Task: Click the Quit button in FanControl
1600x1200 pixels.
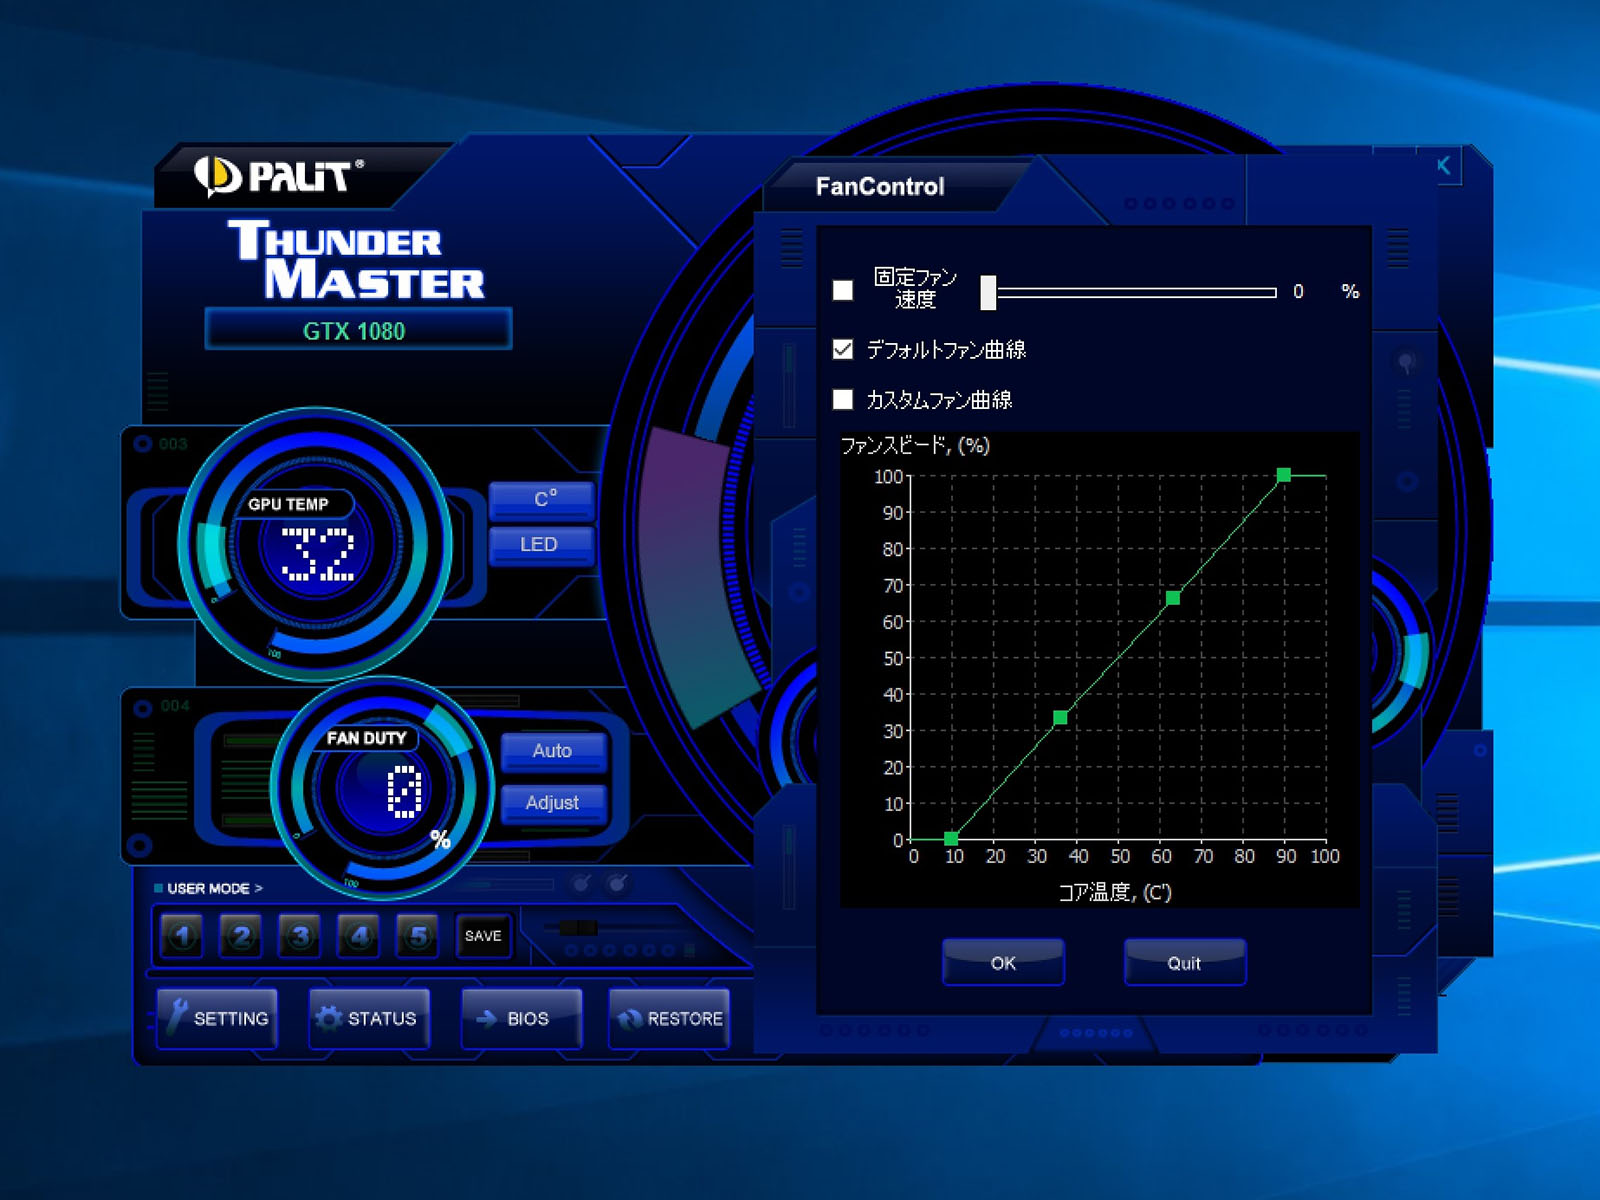Action: [x=1184, y=962]
